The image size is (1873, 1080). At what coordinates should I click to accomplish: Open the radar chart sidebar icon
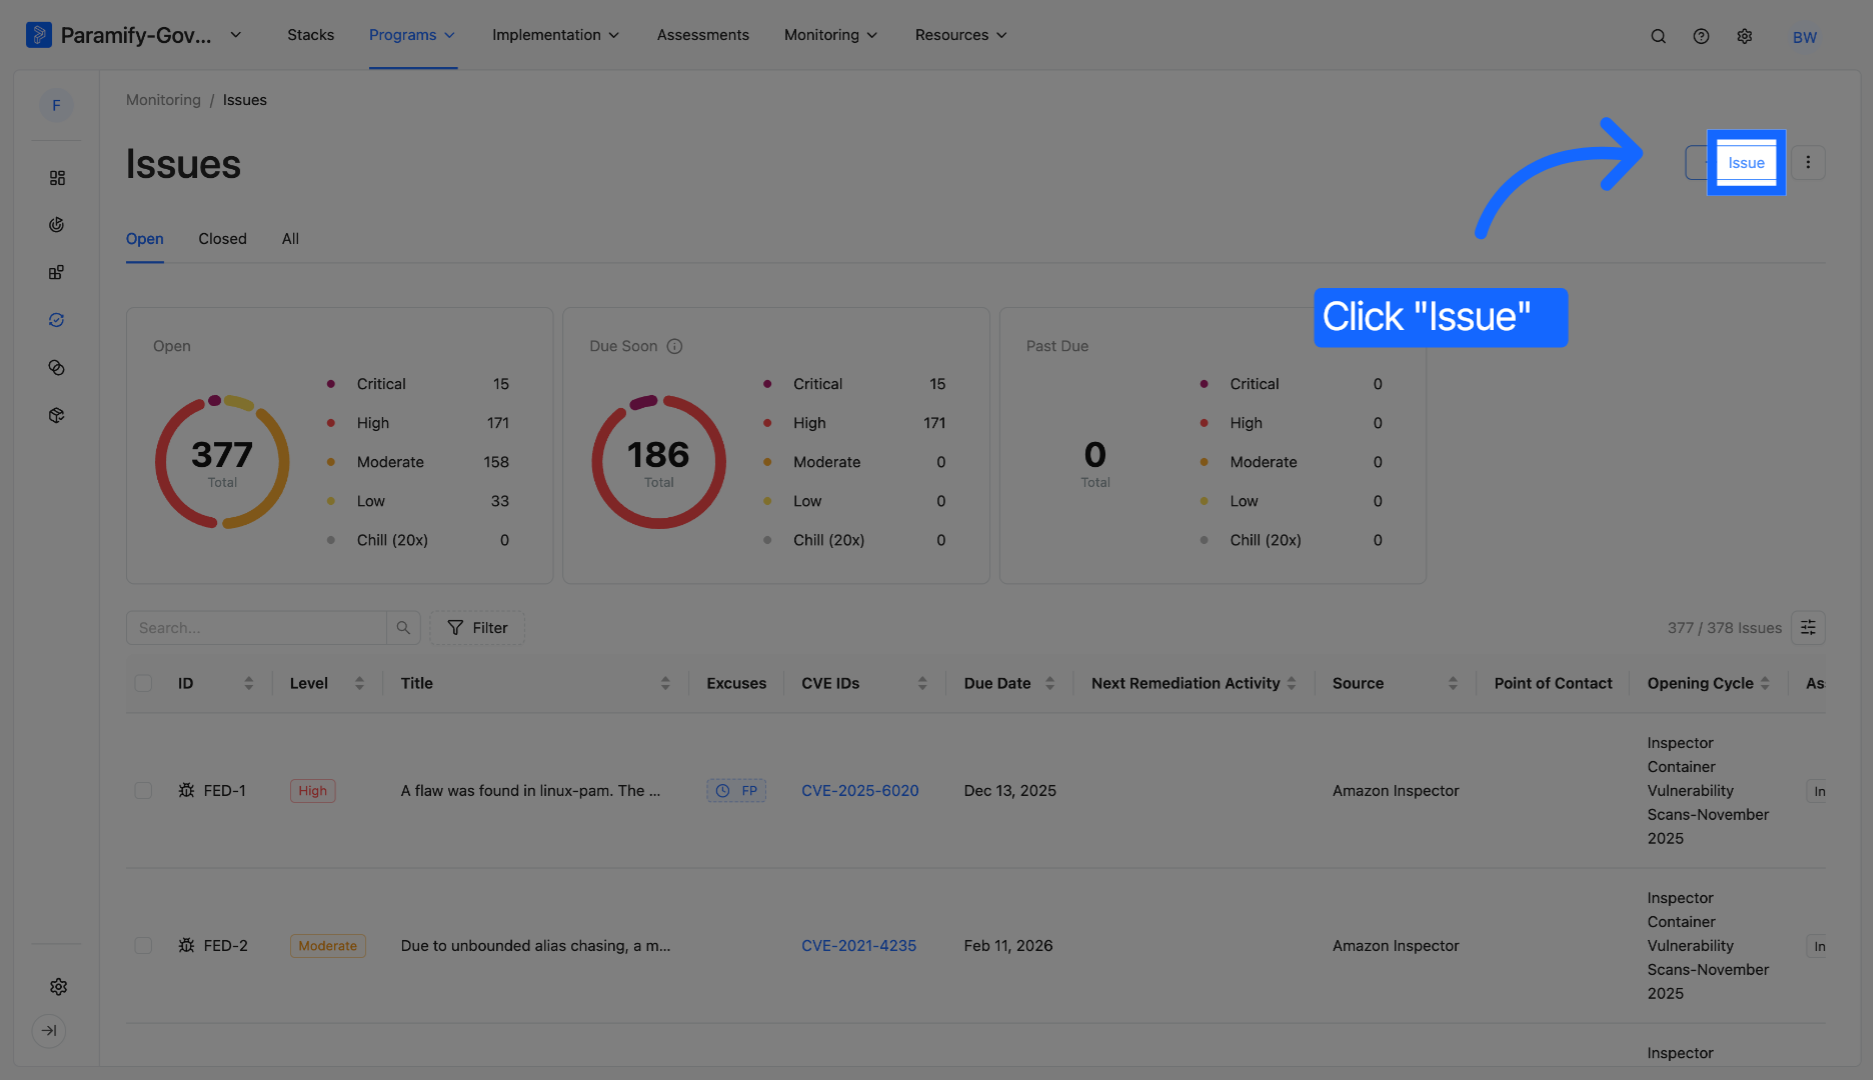click(x=57, y=225)
